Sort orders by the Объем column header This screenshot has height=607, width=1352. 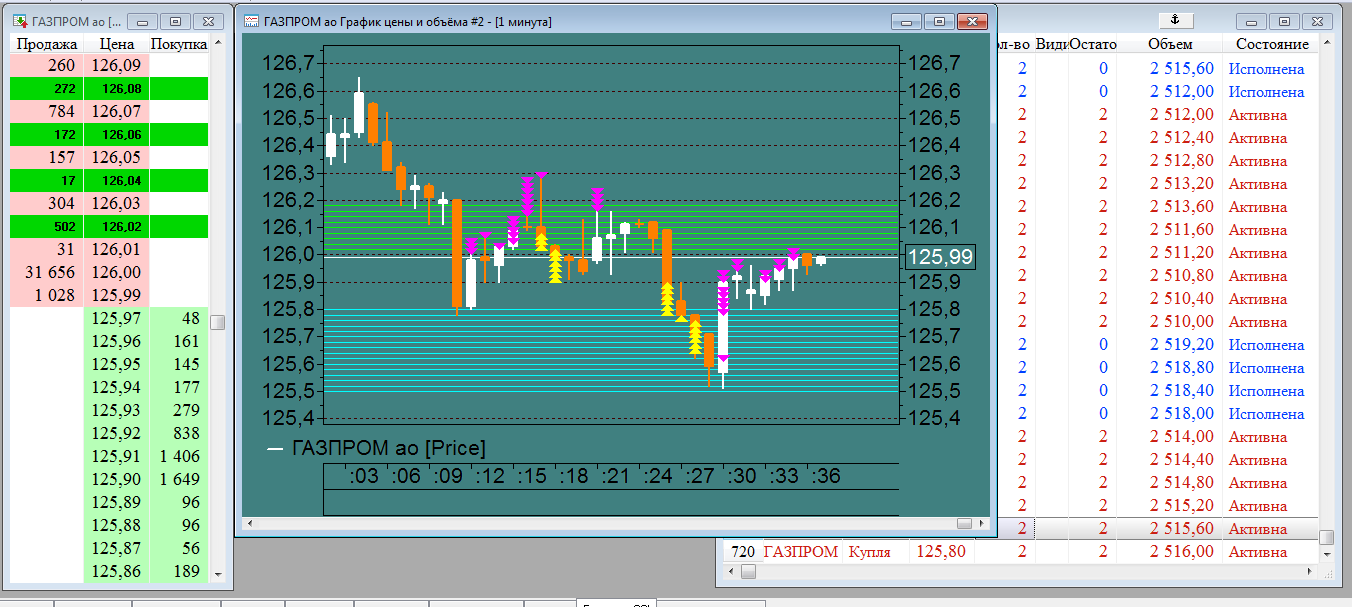[1170, 44]
